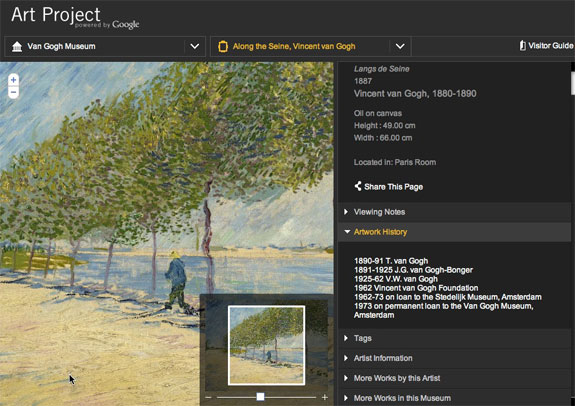Open the Along the Seine artwork dropdown arrow

click(x=400, y=47)
